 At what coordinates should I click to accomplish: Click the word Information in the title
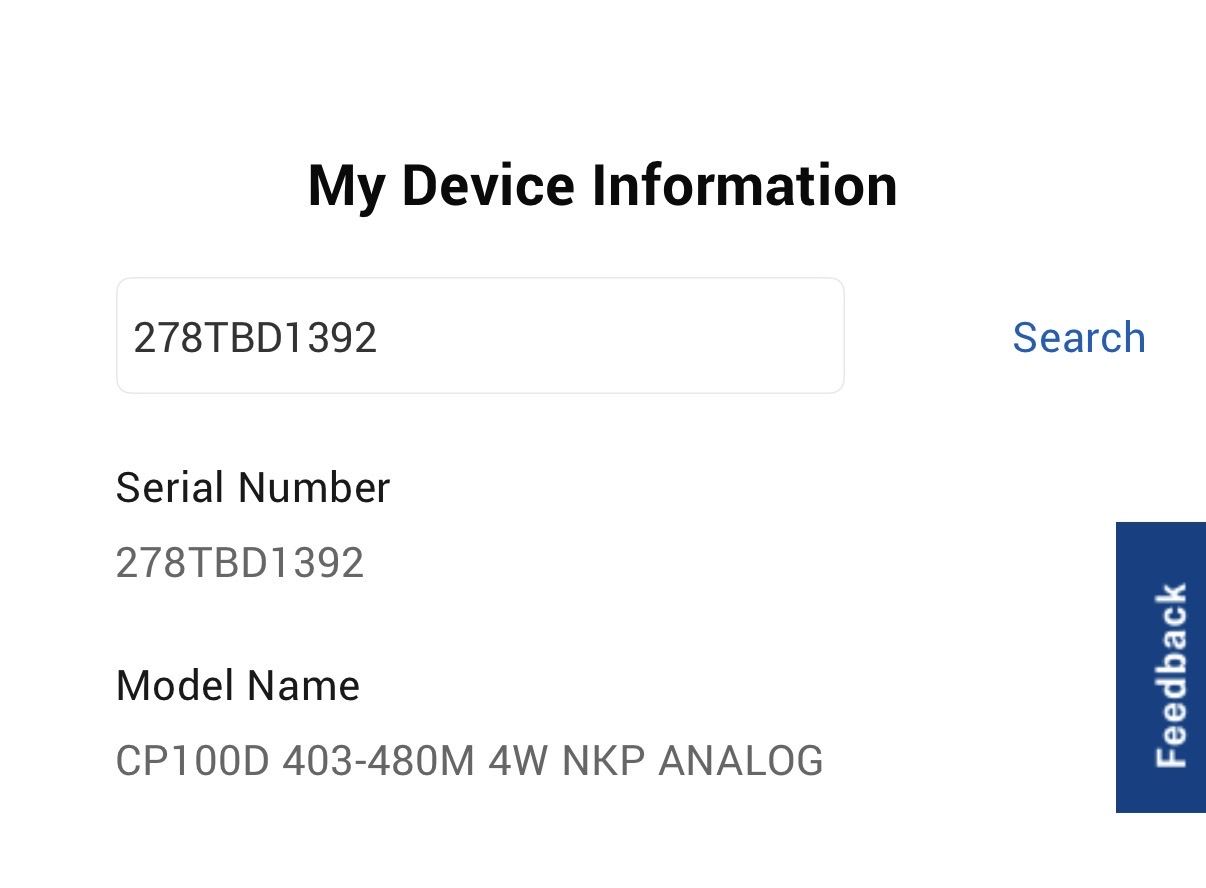[744, 186]
